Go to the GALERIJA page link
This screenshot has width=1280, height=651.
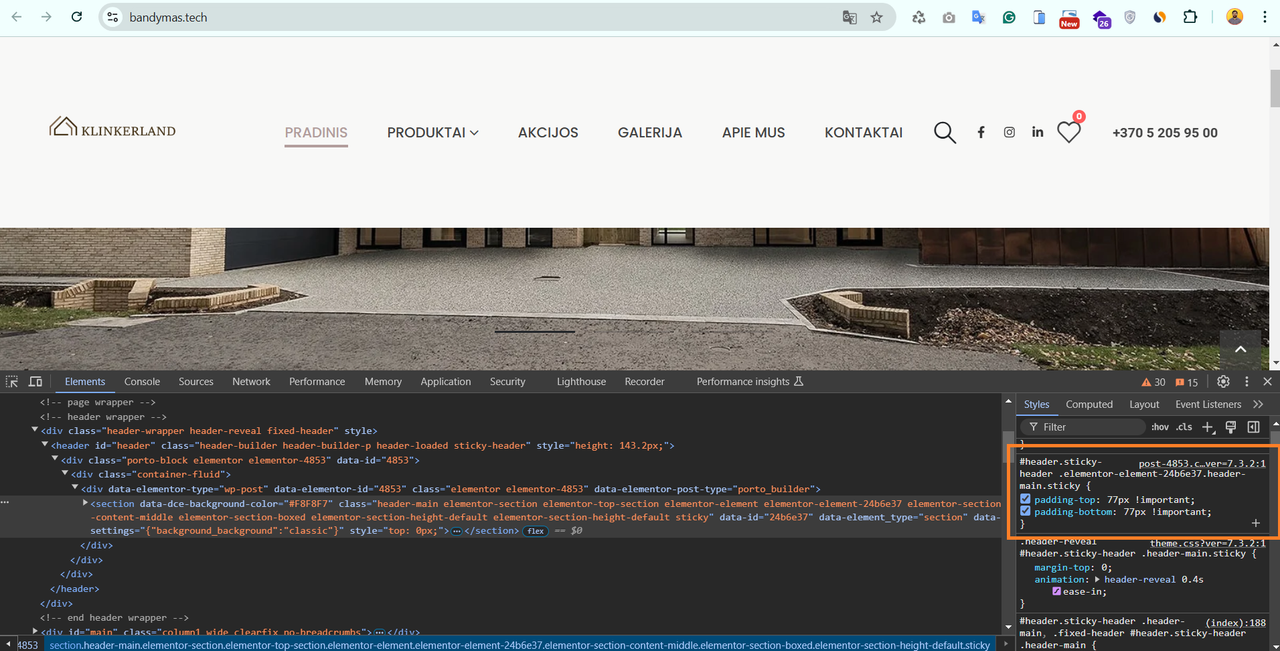pyautogui.click(x=650, y=132)
